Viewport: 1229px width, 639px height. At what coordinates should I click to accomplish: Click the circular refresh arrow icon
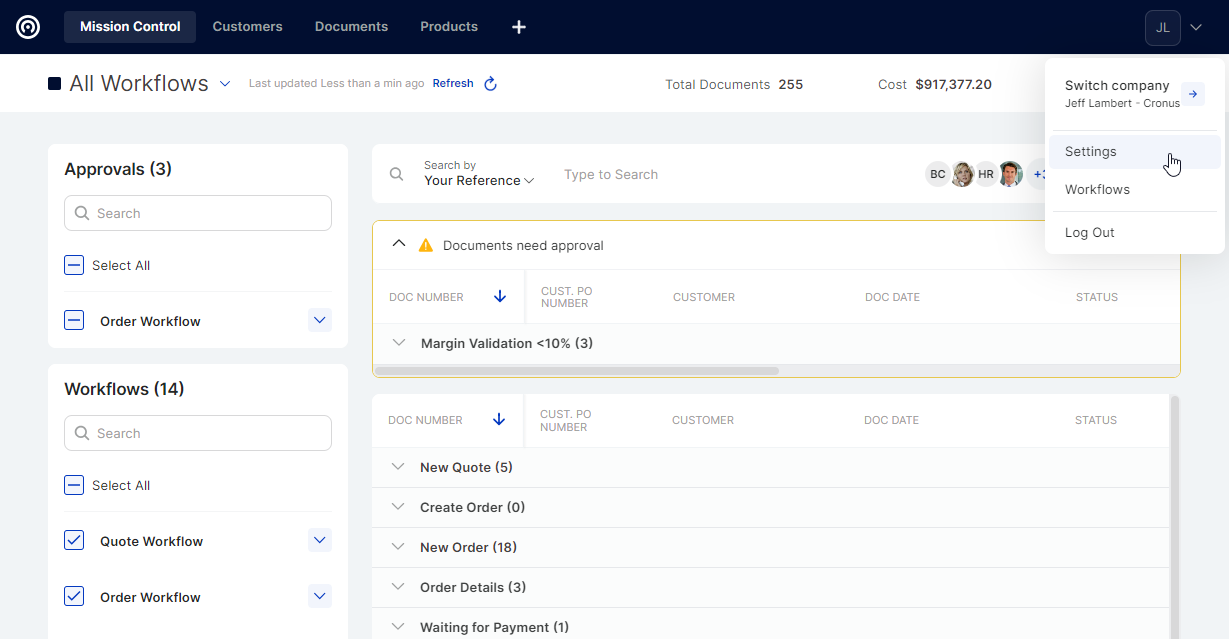pos(490,84)
